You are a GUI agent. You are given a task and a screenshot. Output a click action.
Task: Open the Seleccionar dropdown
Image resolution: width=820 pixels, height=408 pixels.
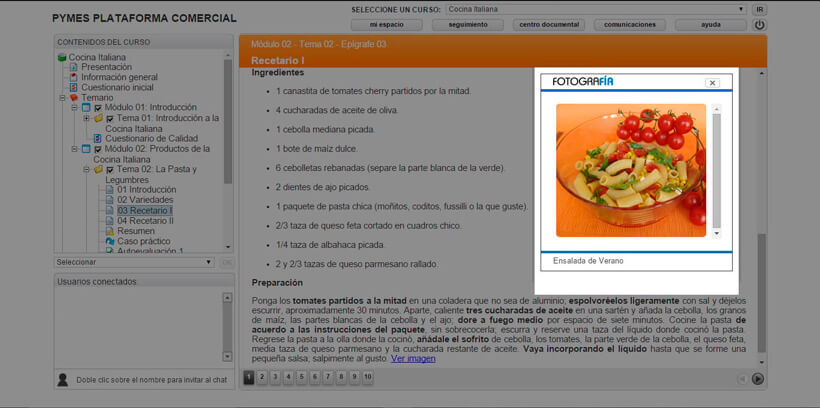pos(134,262)
